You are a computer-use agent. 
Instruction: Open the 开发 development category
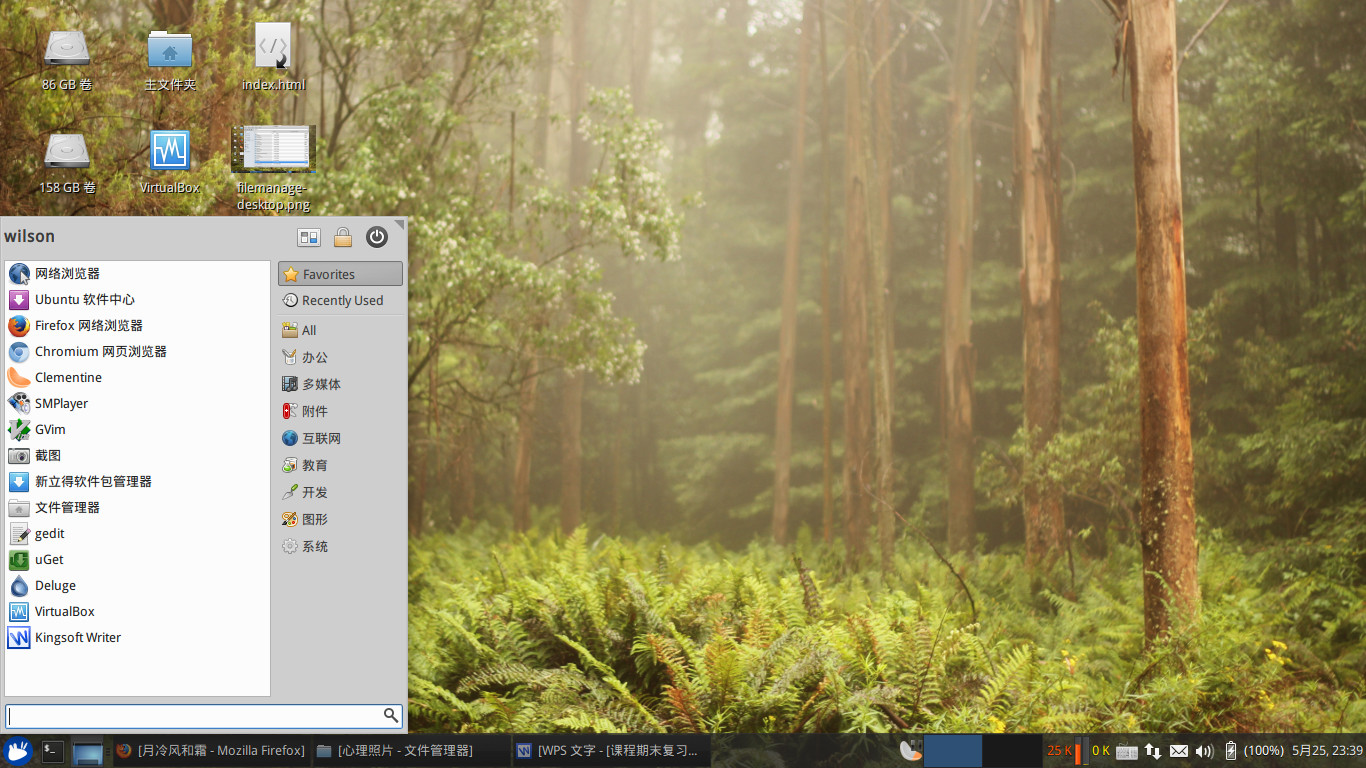coord(340,492)
